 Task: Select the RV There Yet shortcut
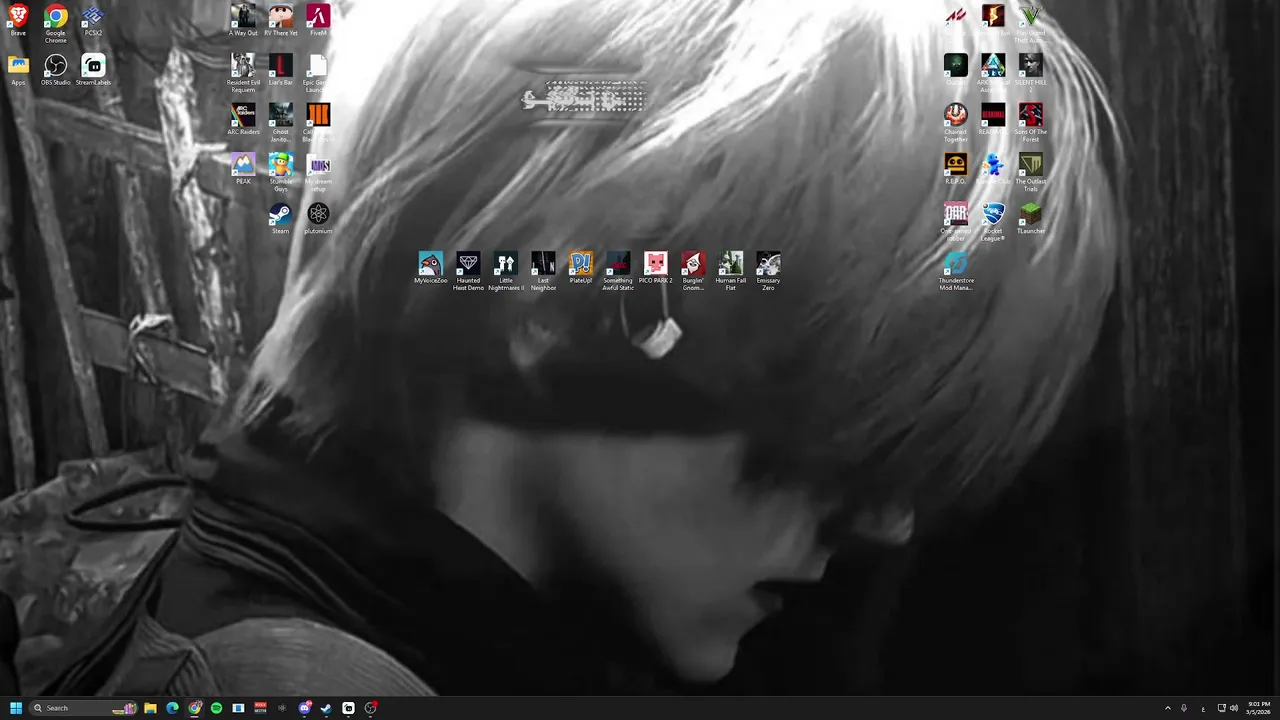281,21
